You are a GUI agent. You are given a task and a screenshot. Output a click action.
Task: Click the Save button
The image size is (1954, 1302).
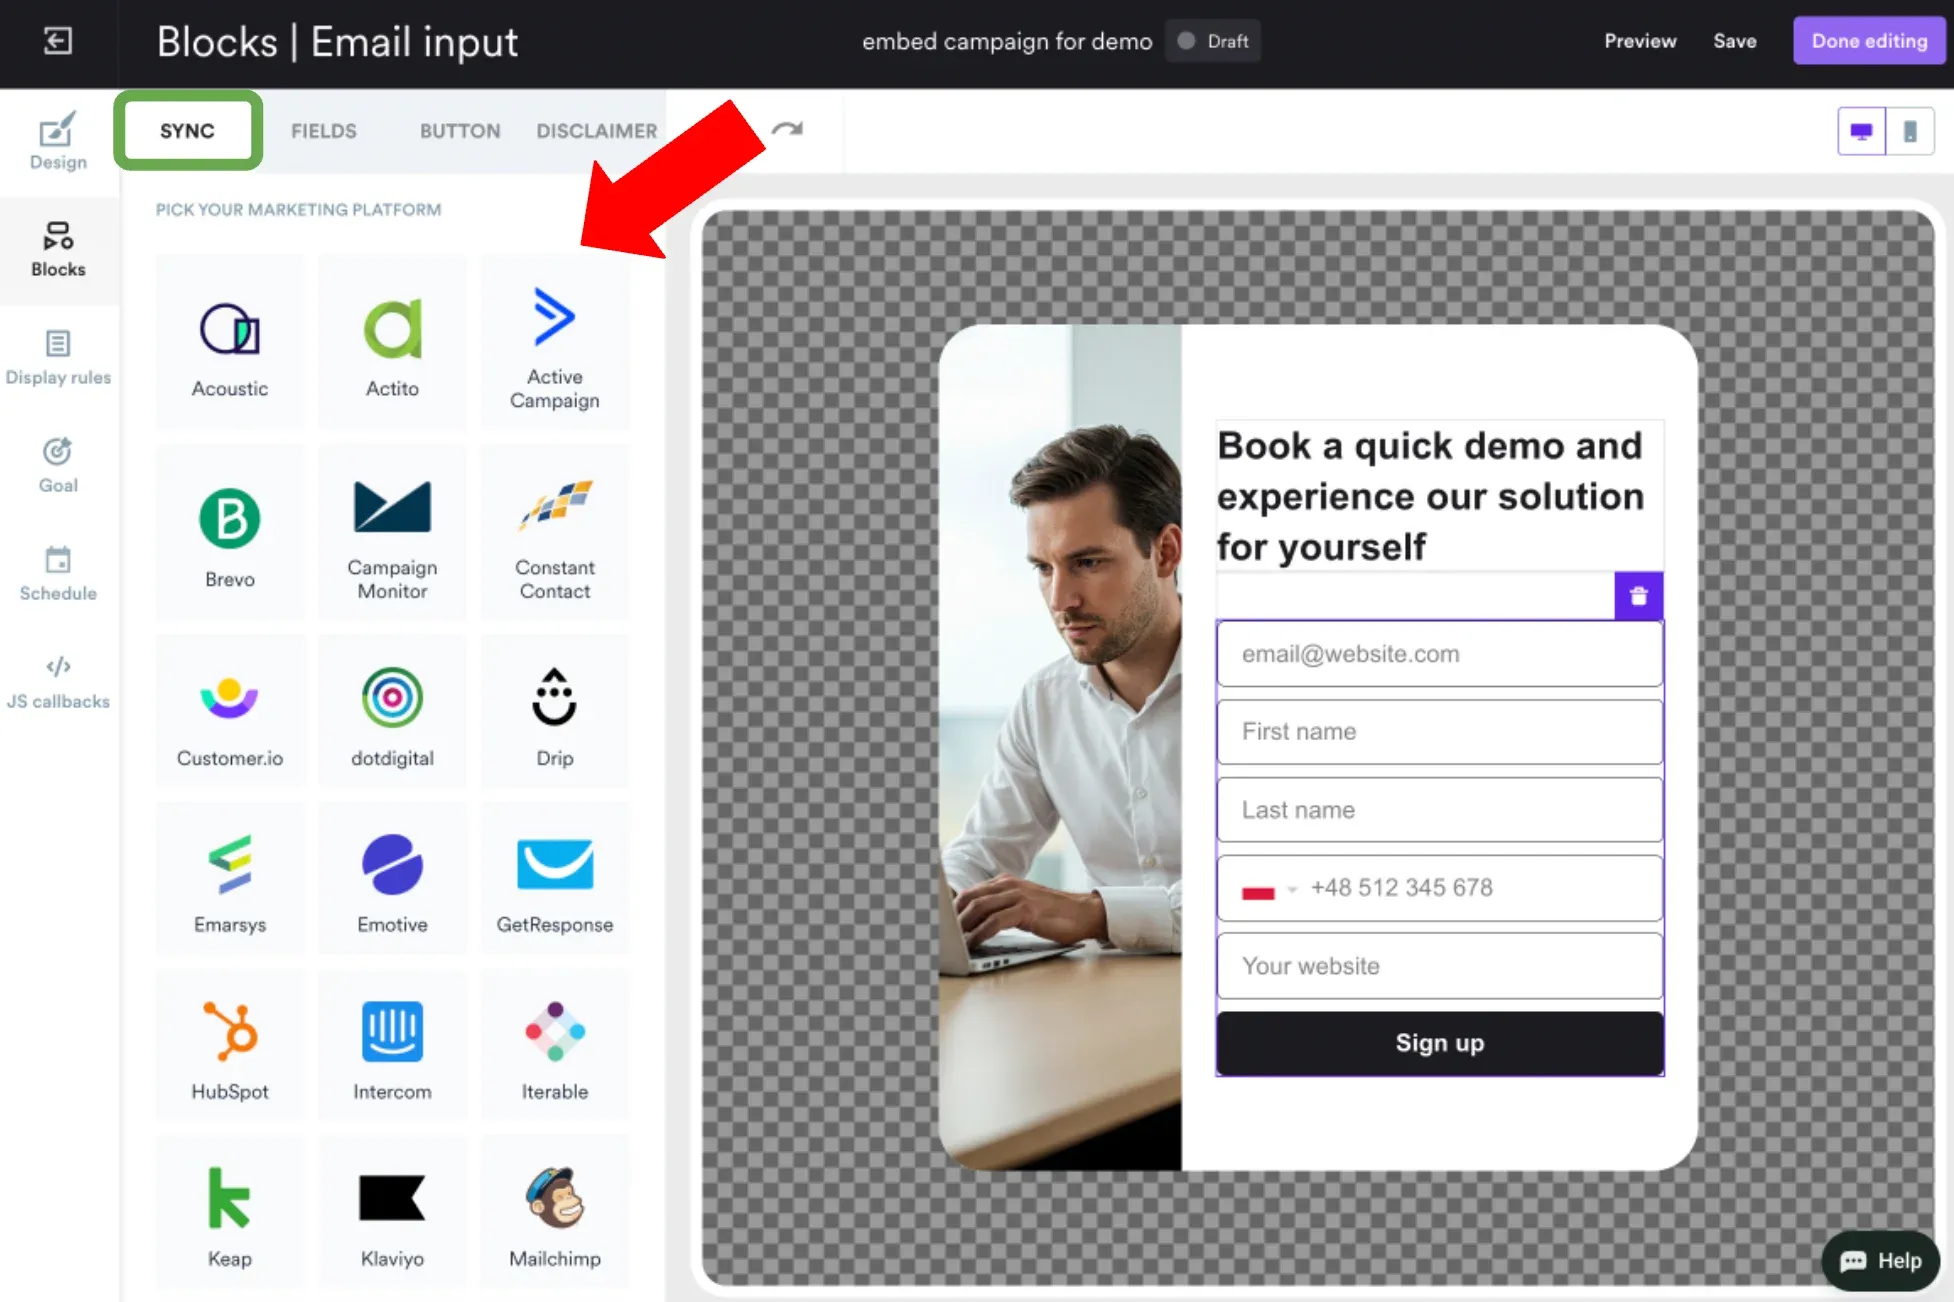[1735, 41]
